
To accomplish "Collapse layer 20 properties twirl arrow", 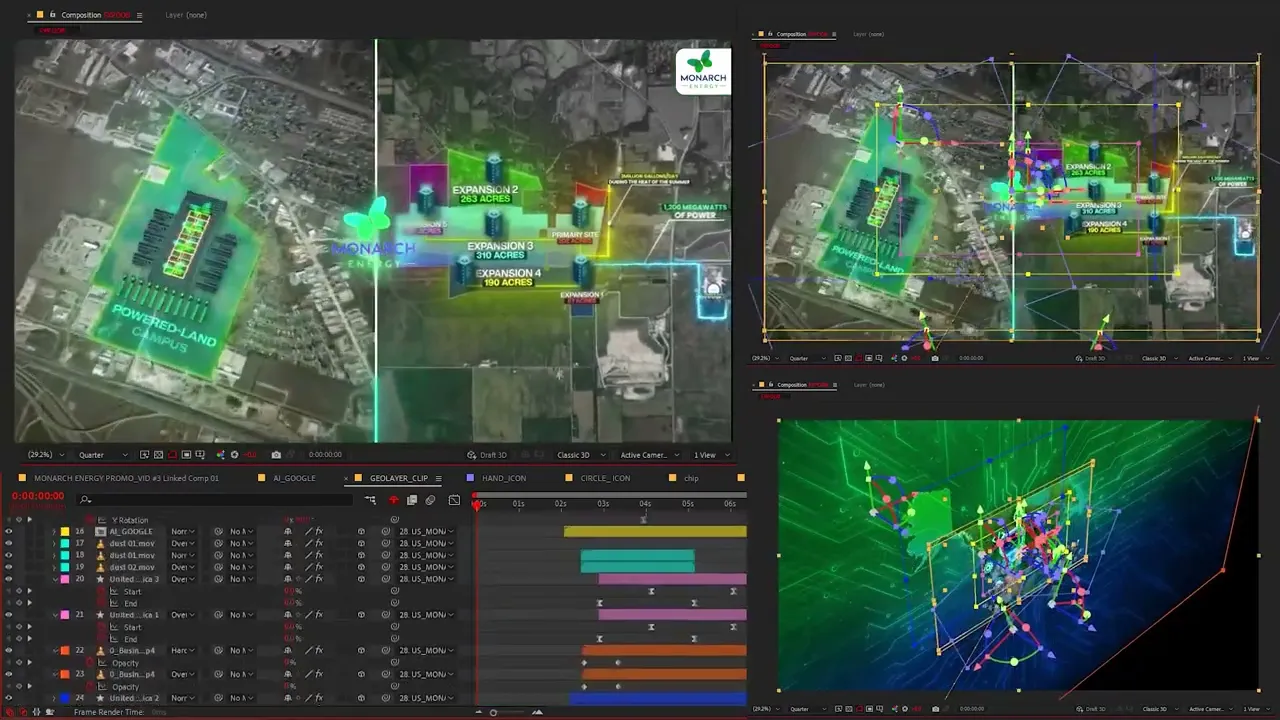I will 55,579.
